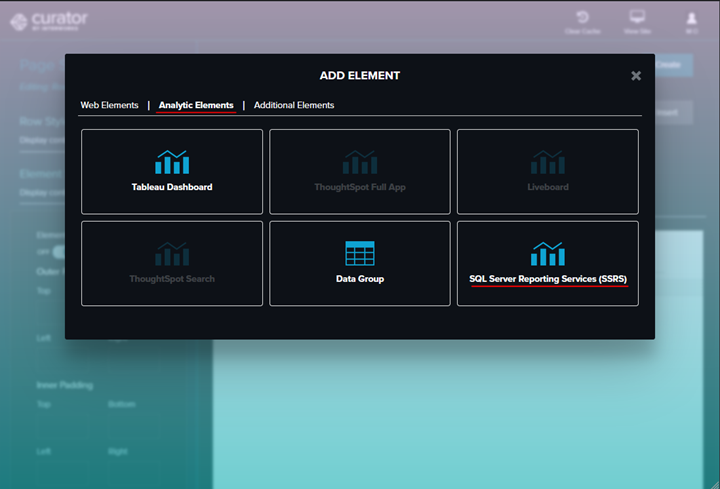Click the SSRS bar chart icon
Viewport: 720px width, 489px height.
[547, 254]
